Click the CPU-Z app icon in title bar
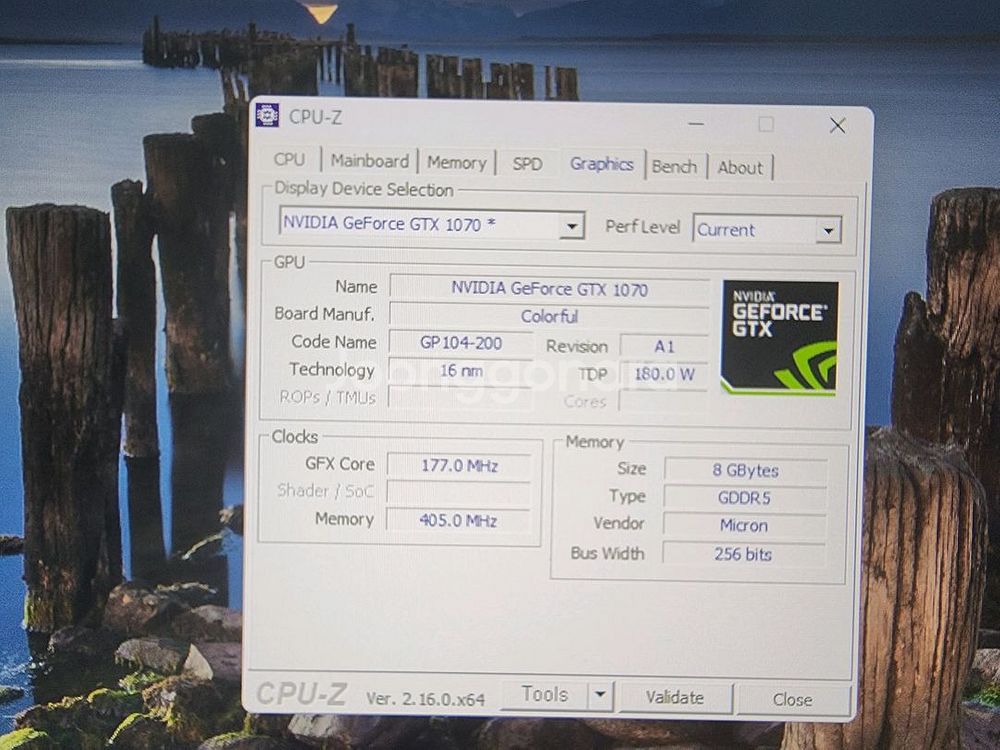 (x=267, y=115)
